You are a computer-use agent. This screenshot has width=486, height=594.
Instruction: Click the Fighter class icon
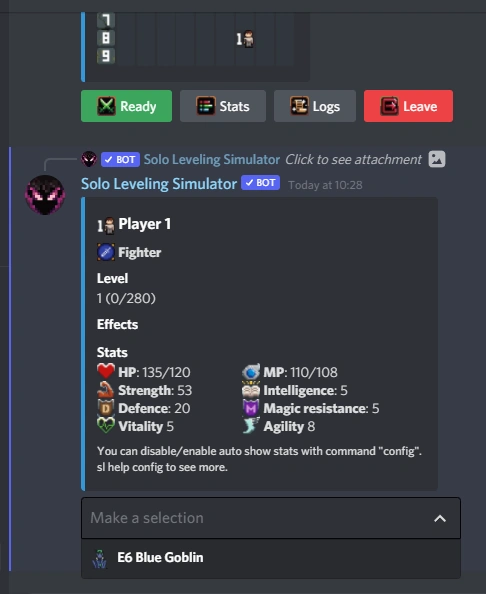pos(106,252)
